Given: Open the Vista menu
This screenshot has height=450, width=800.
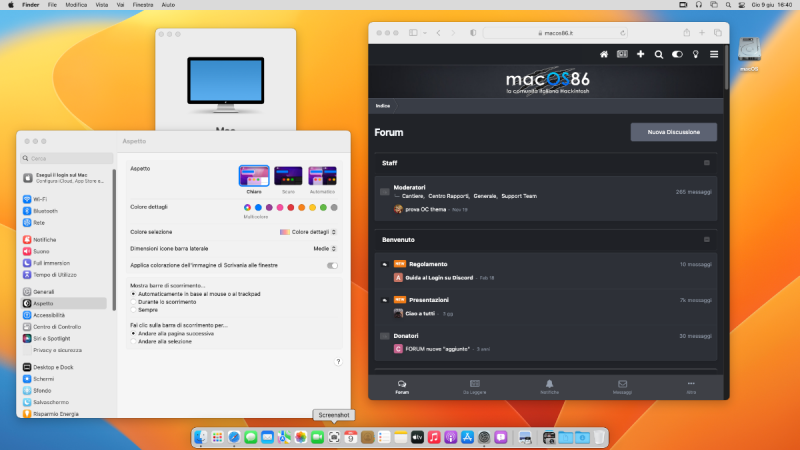Looking at the screenshot, I should pyautogui.click(x=102, y=5).
